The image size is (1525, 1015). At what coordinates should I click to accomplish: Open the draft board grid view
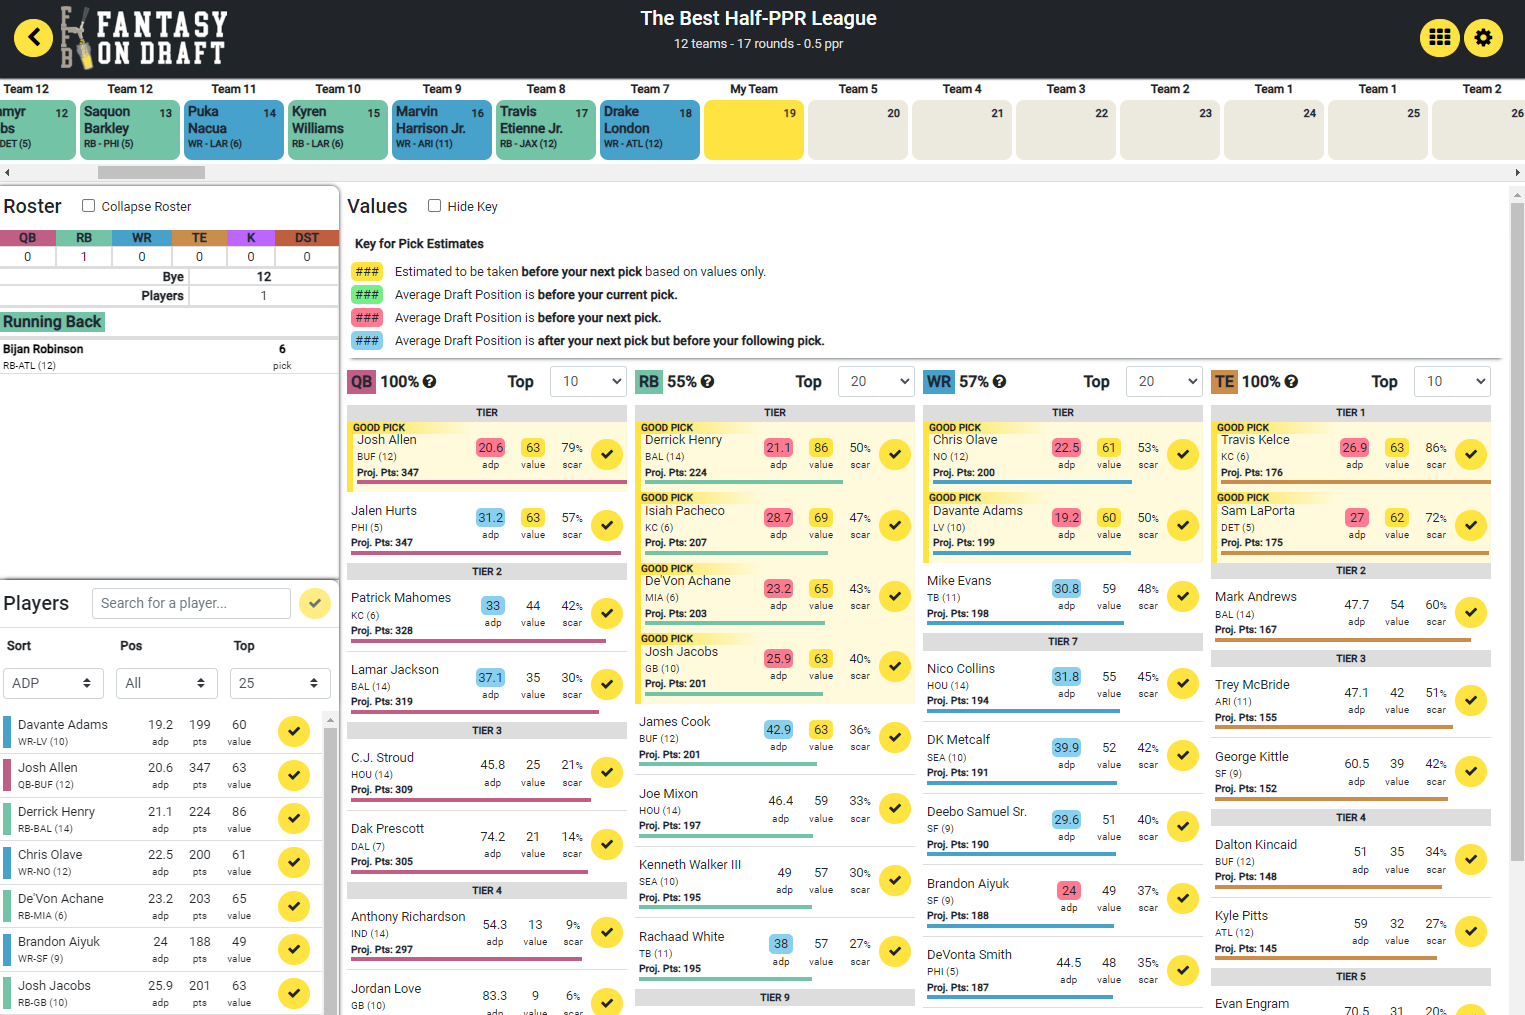[x=1439, y=38]
